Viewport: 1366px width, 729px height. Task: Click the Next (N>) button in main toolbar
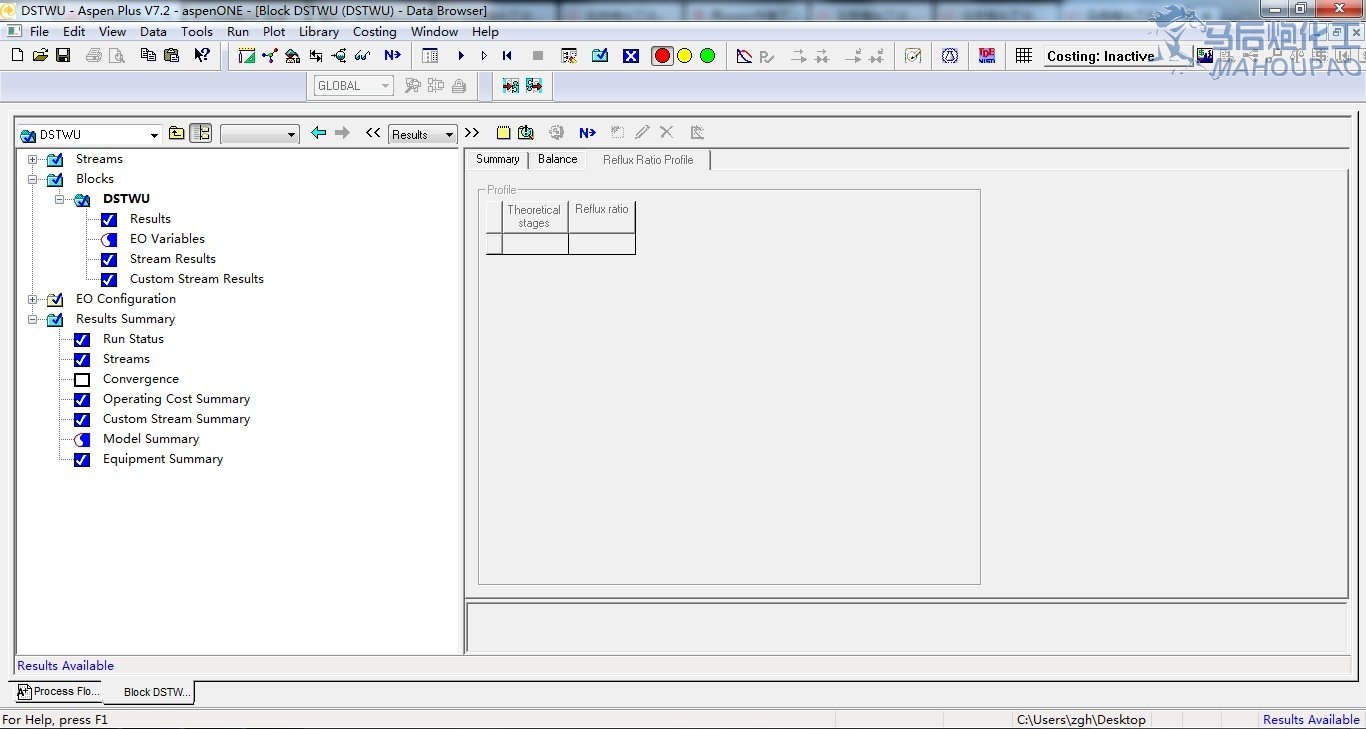(392, 56)
